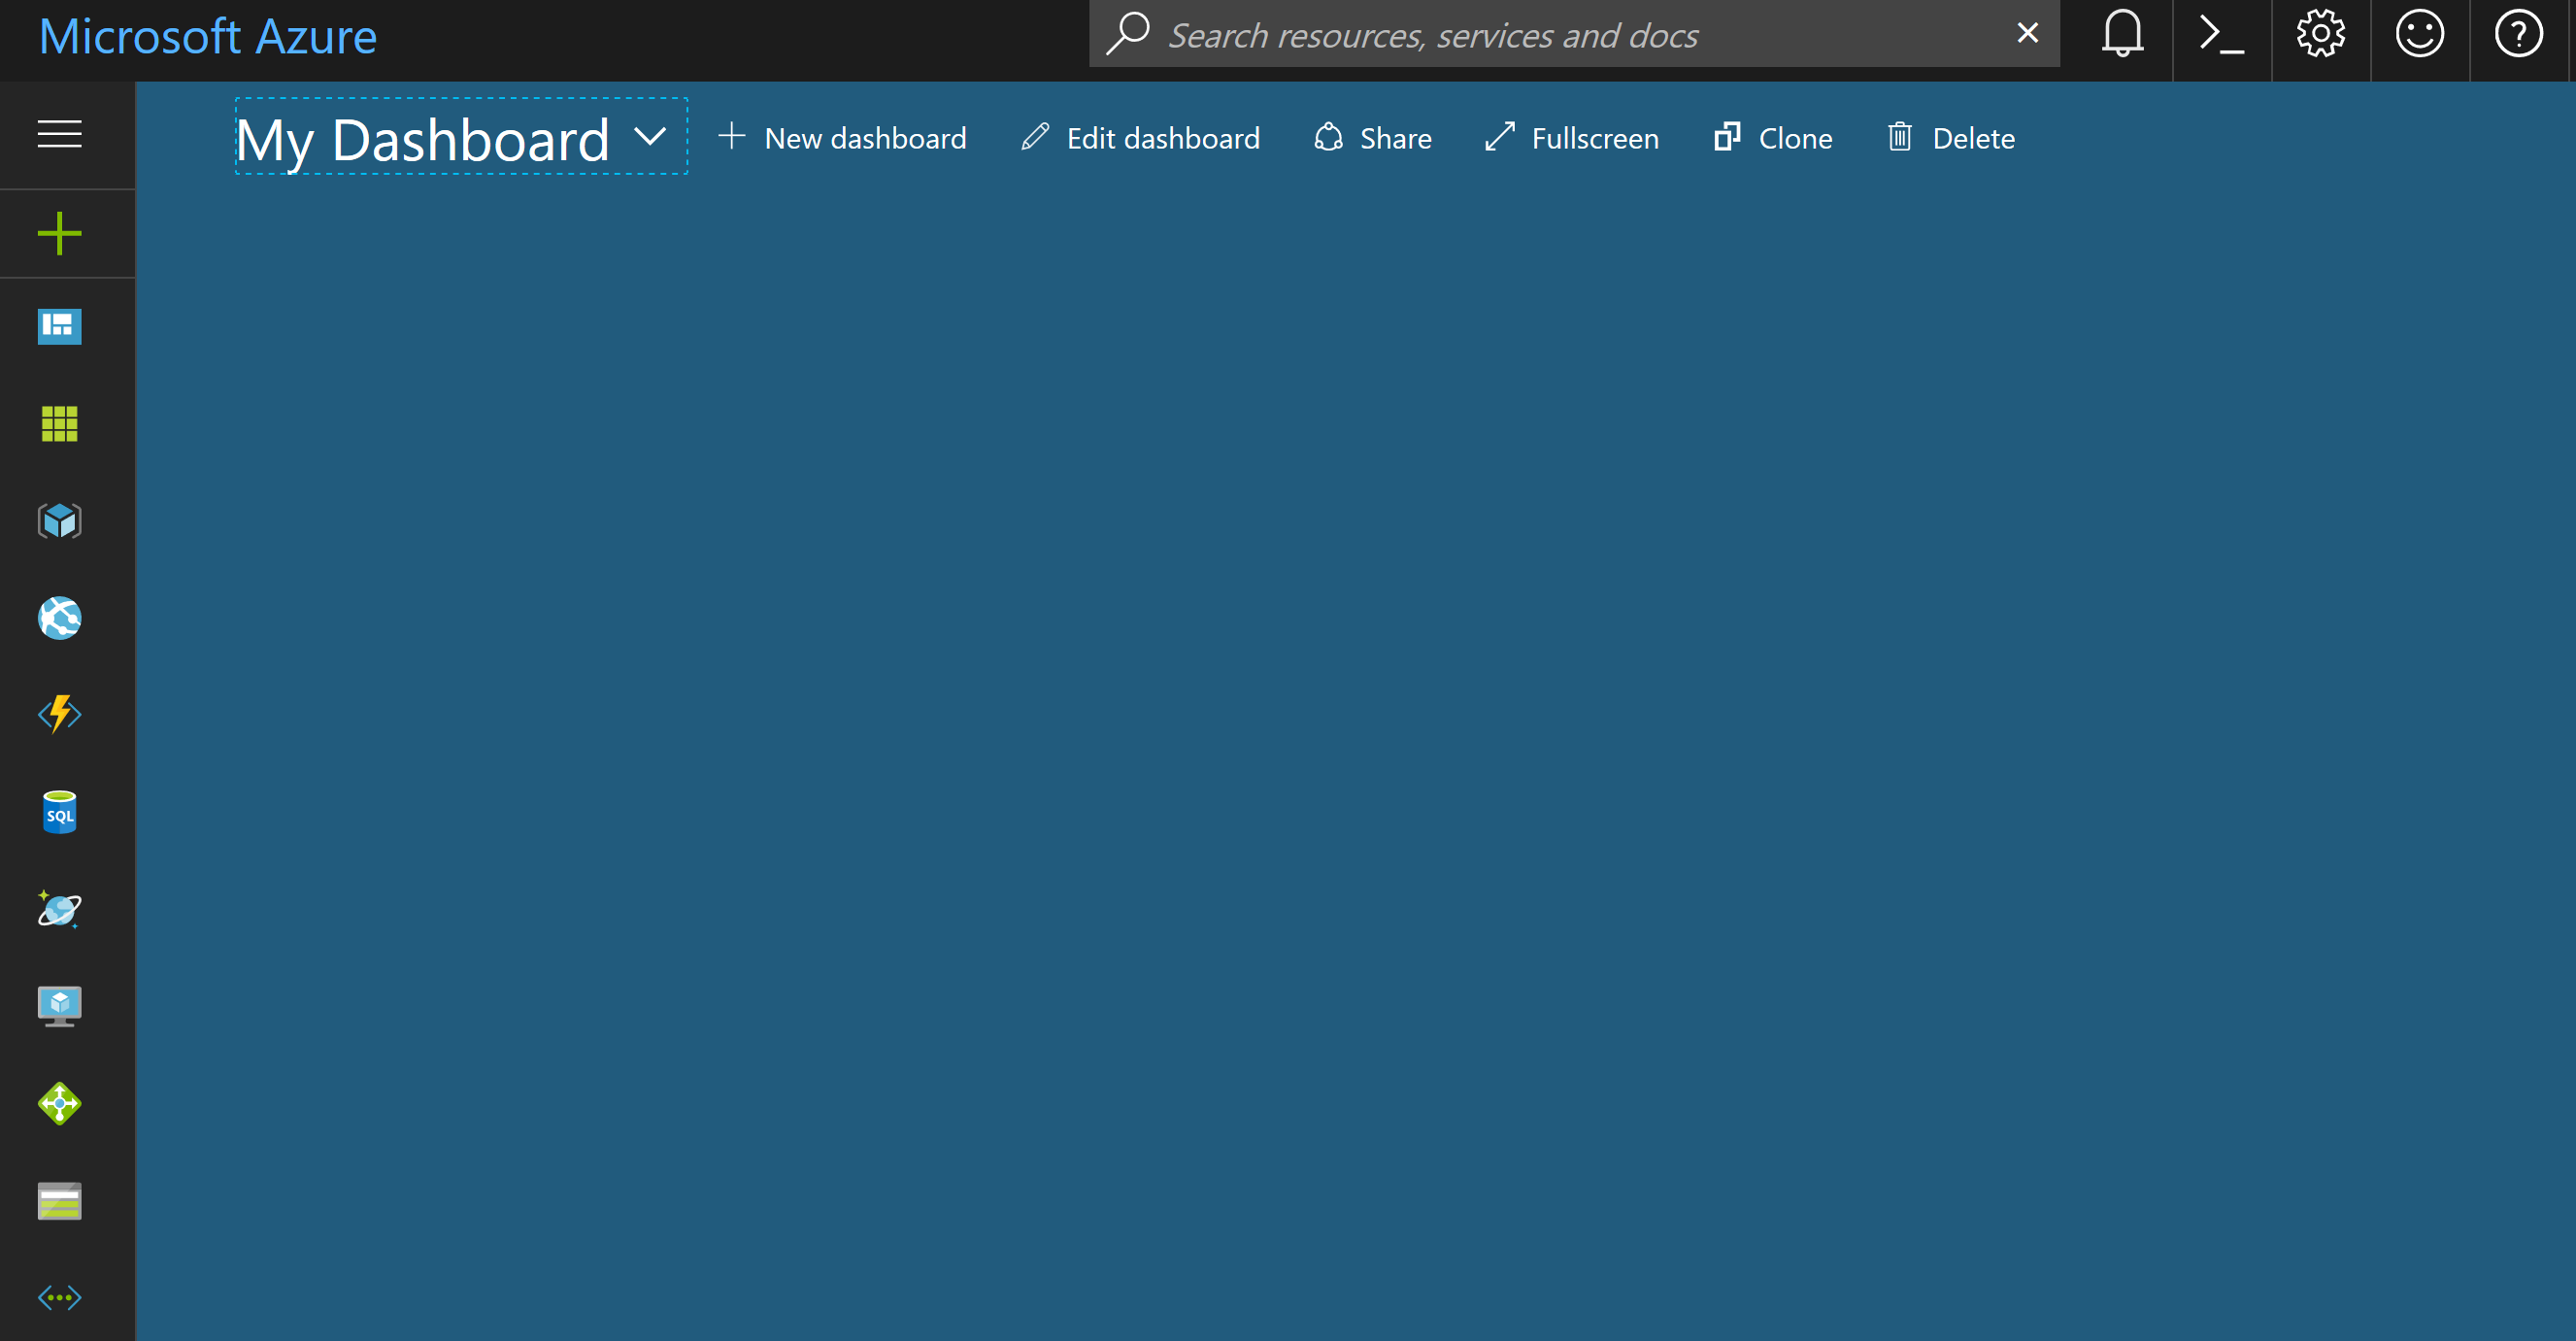Click the Microsoft Azure logo text

[x=208, y=37]
